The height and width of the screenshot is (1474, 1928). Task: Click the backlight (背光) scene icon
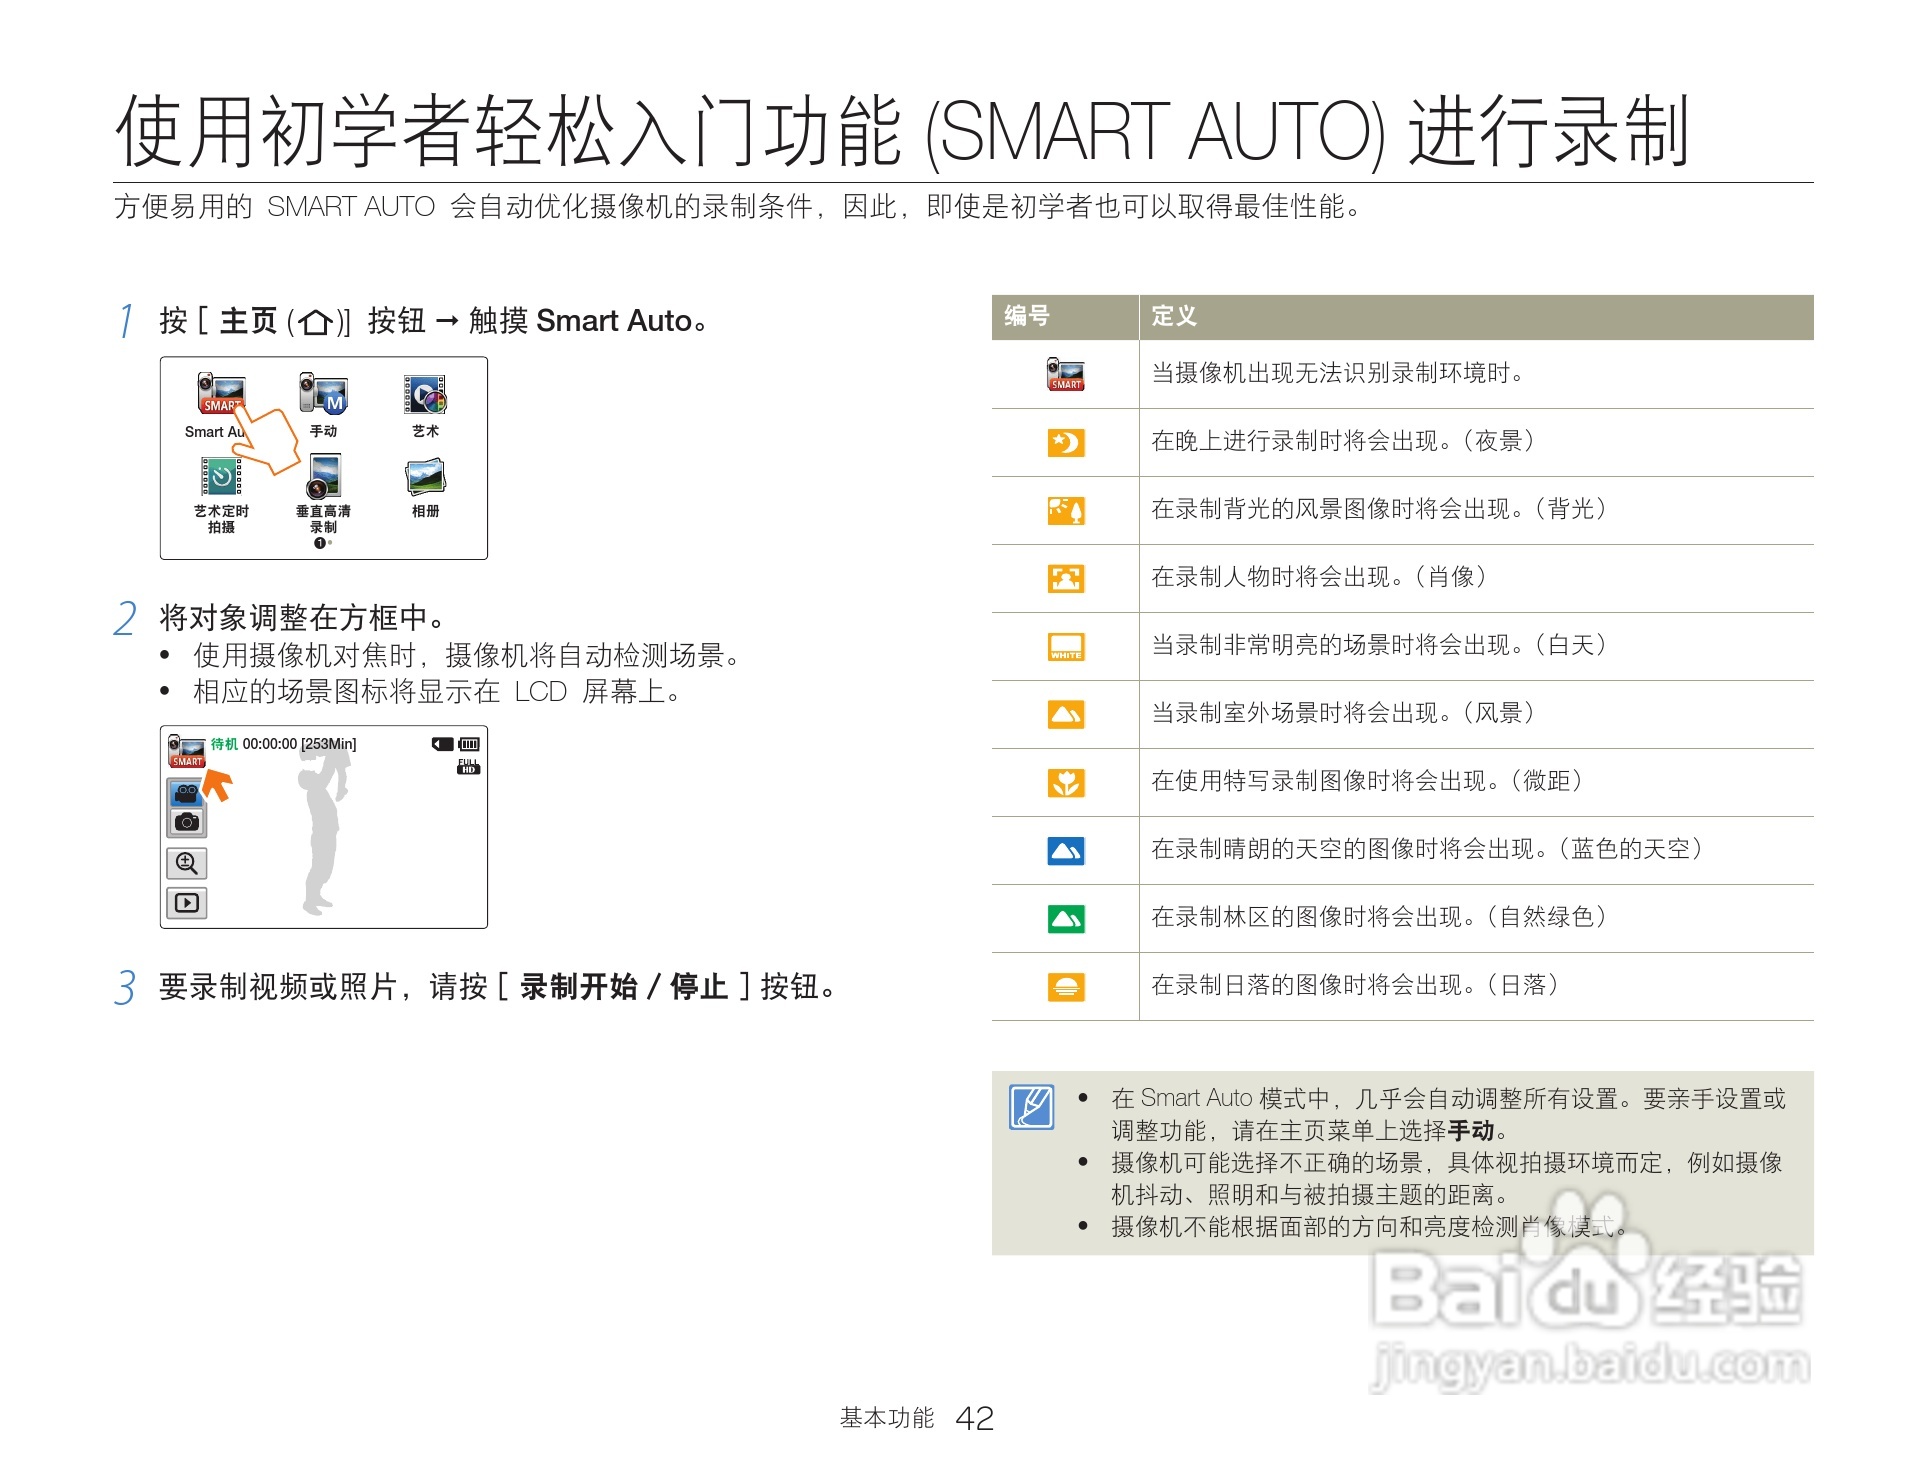click(1064, 510)
